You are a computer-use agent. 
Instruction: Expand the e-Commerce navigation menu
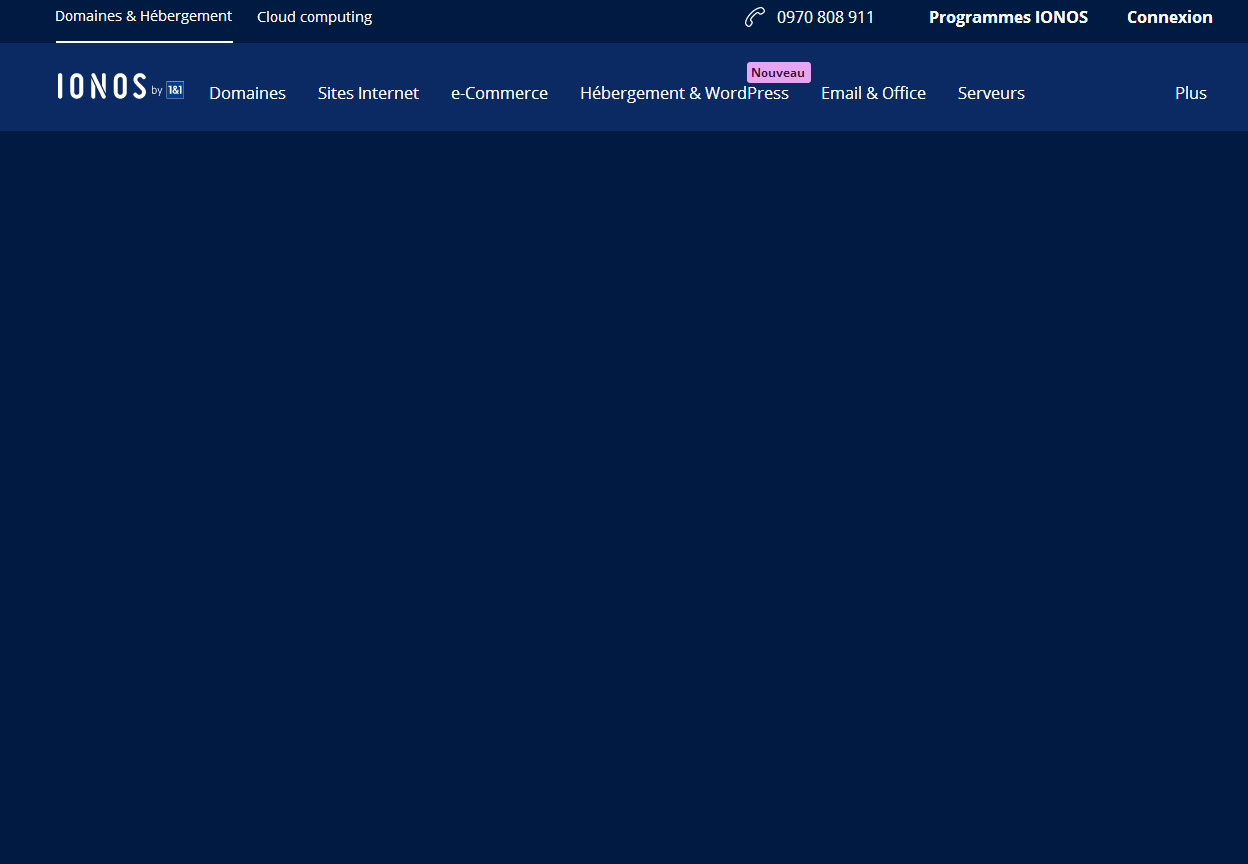coord(499,93)
